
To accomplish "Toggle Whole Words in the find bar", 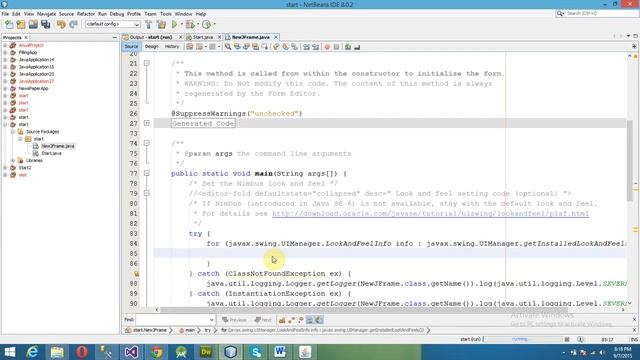I will [x=291, y=320].
